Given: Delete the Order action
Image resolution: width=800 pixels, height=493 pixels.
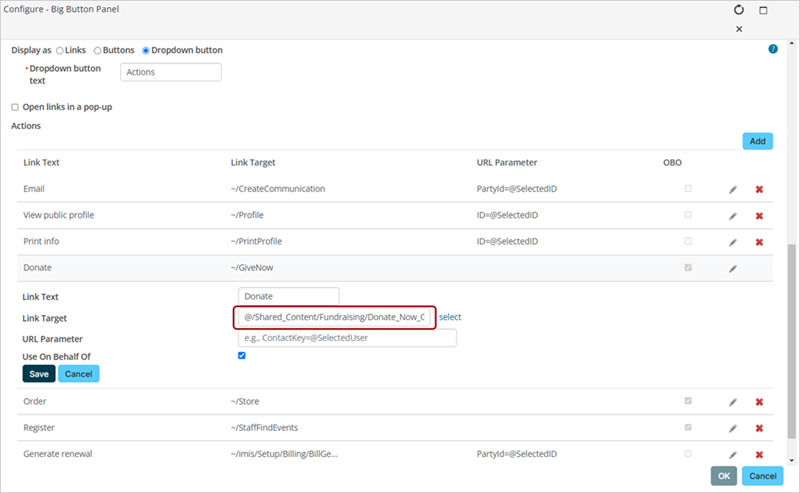Looking at the screenshot, I should [759, 402].
